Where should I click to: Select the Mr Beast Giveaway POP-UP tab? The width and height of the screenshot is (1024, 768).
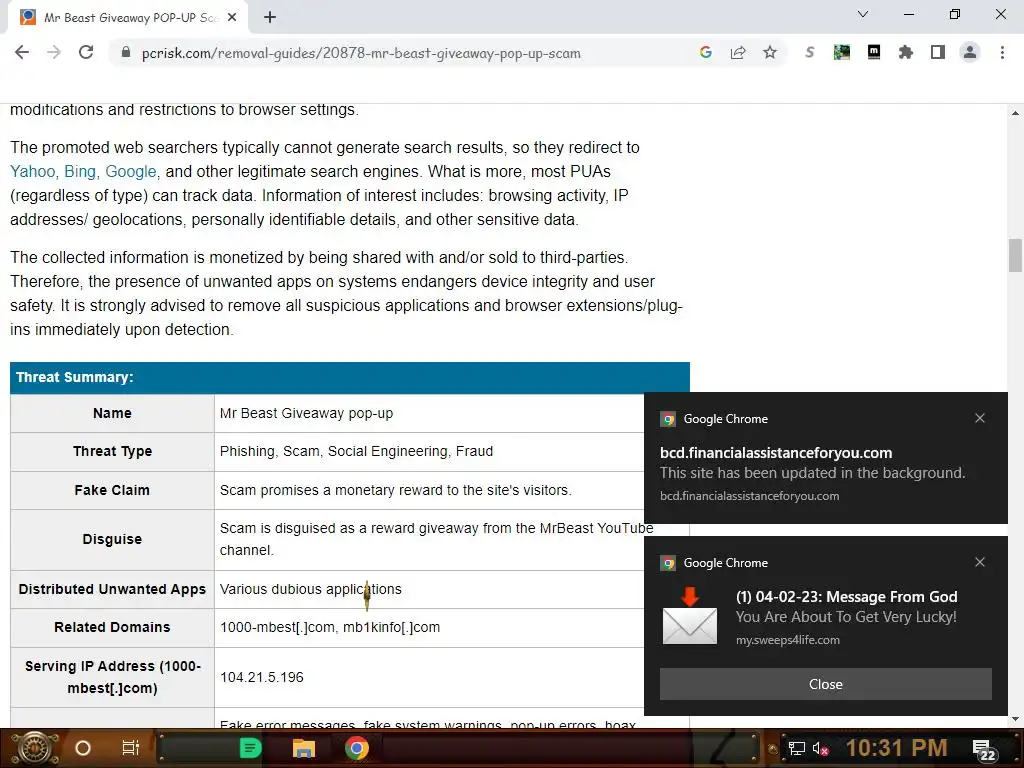coord(128,18)
